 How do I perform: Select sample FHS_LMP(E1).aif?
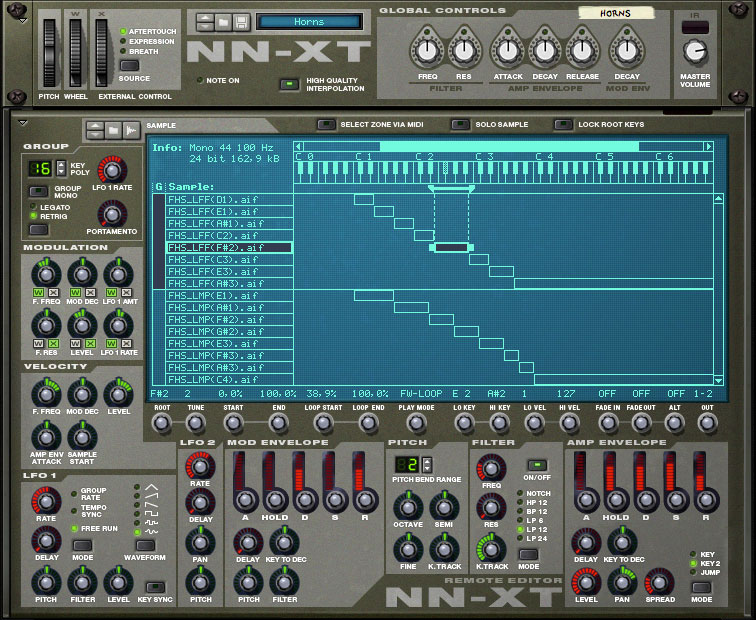(x=230, y=296)
